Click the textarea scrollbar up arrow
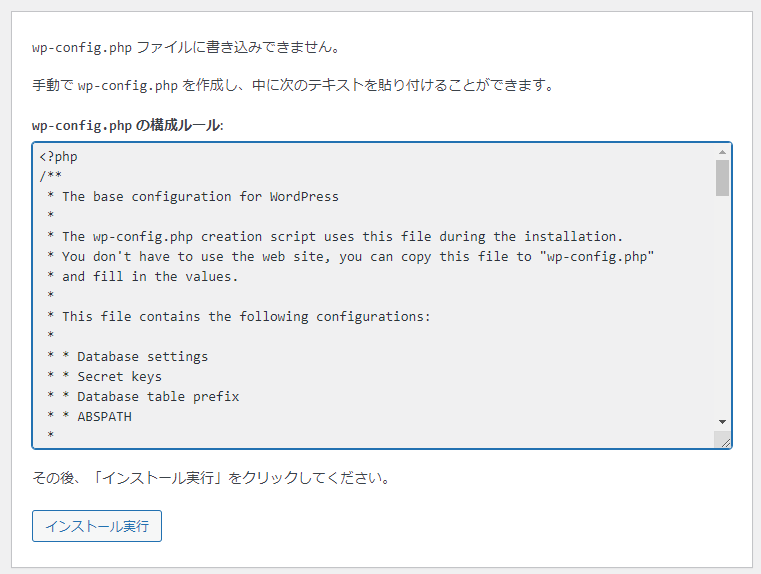Viewport: 761px width, 574px height. click(722, 152)
